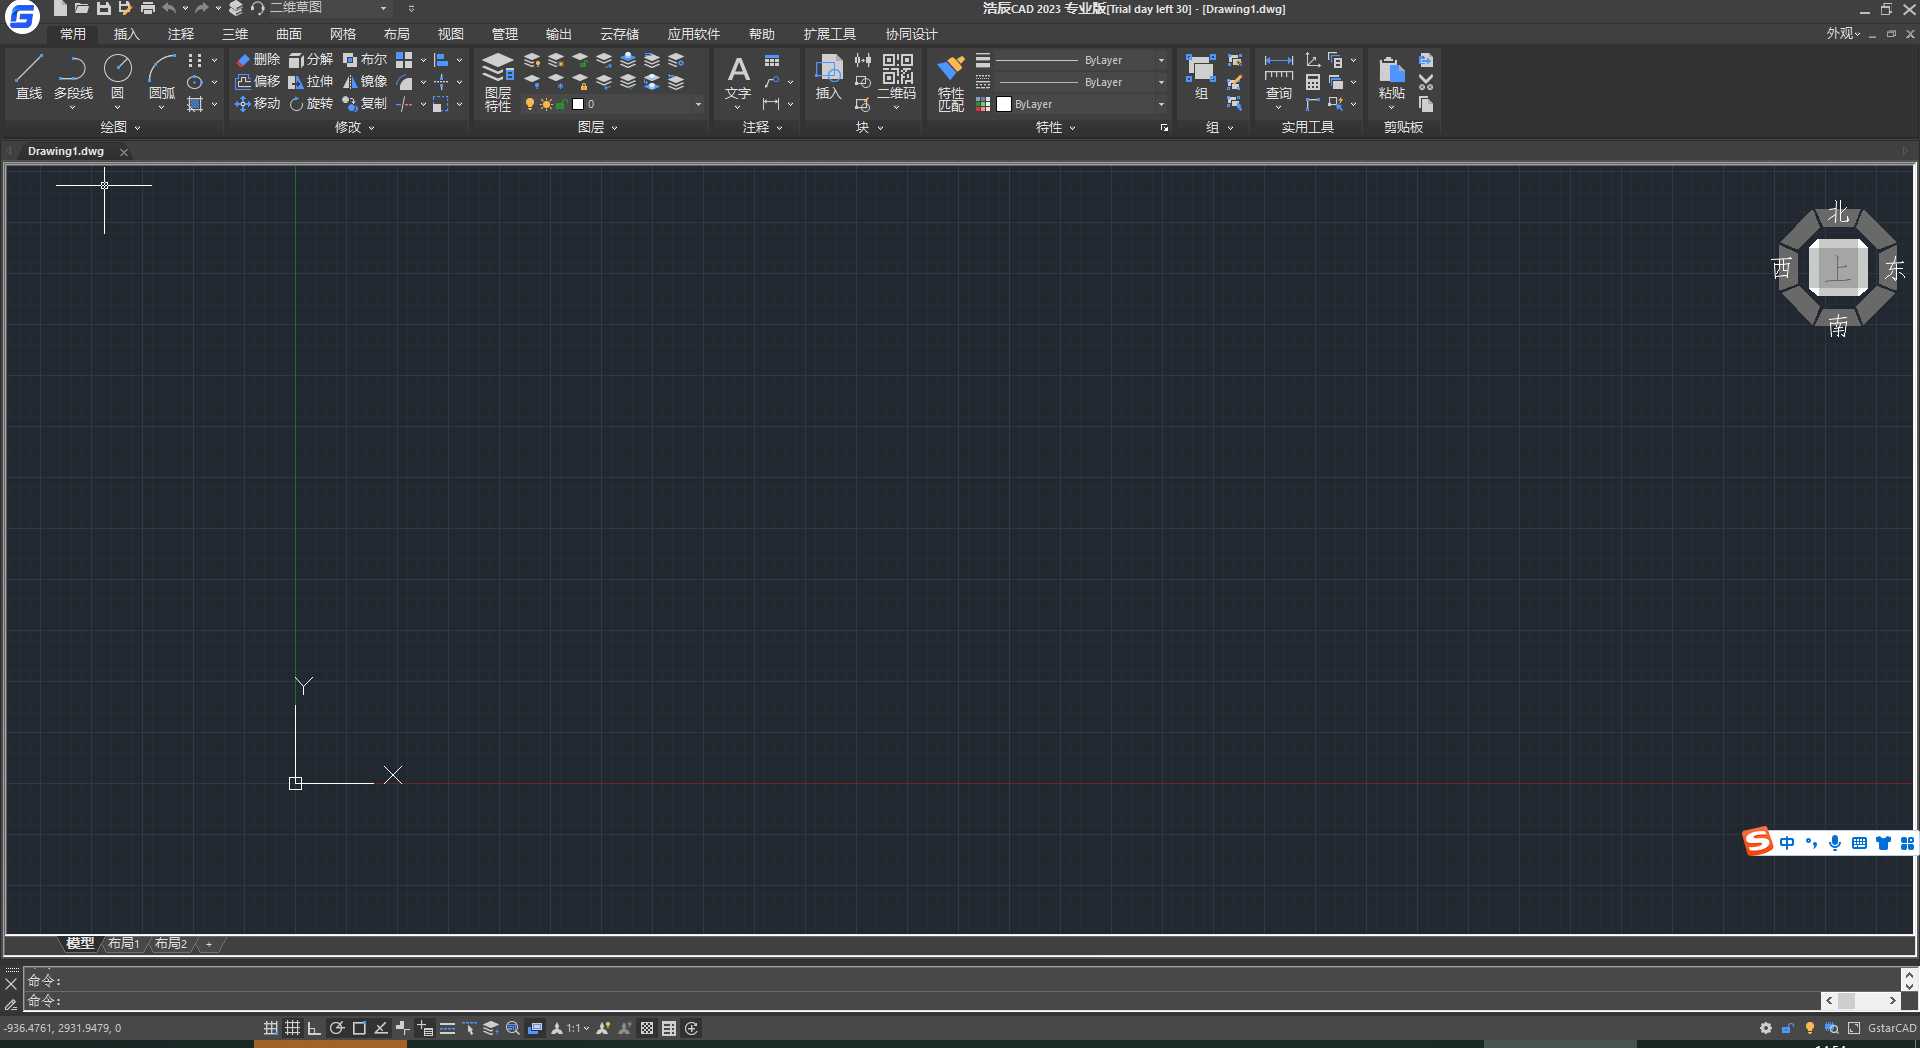Click the 东 direction on view cube
Screen dimensions: 1920x1048
1894,269
